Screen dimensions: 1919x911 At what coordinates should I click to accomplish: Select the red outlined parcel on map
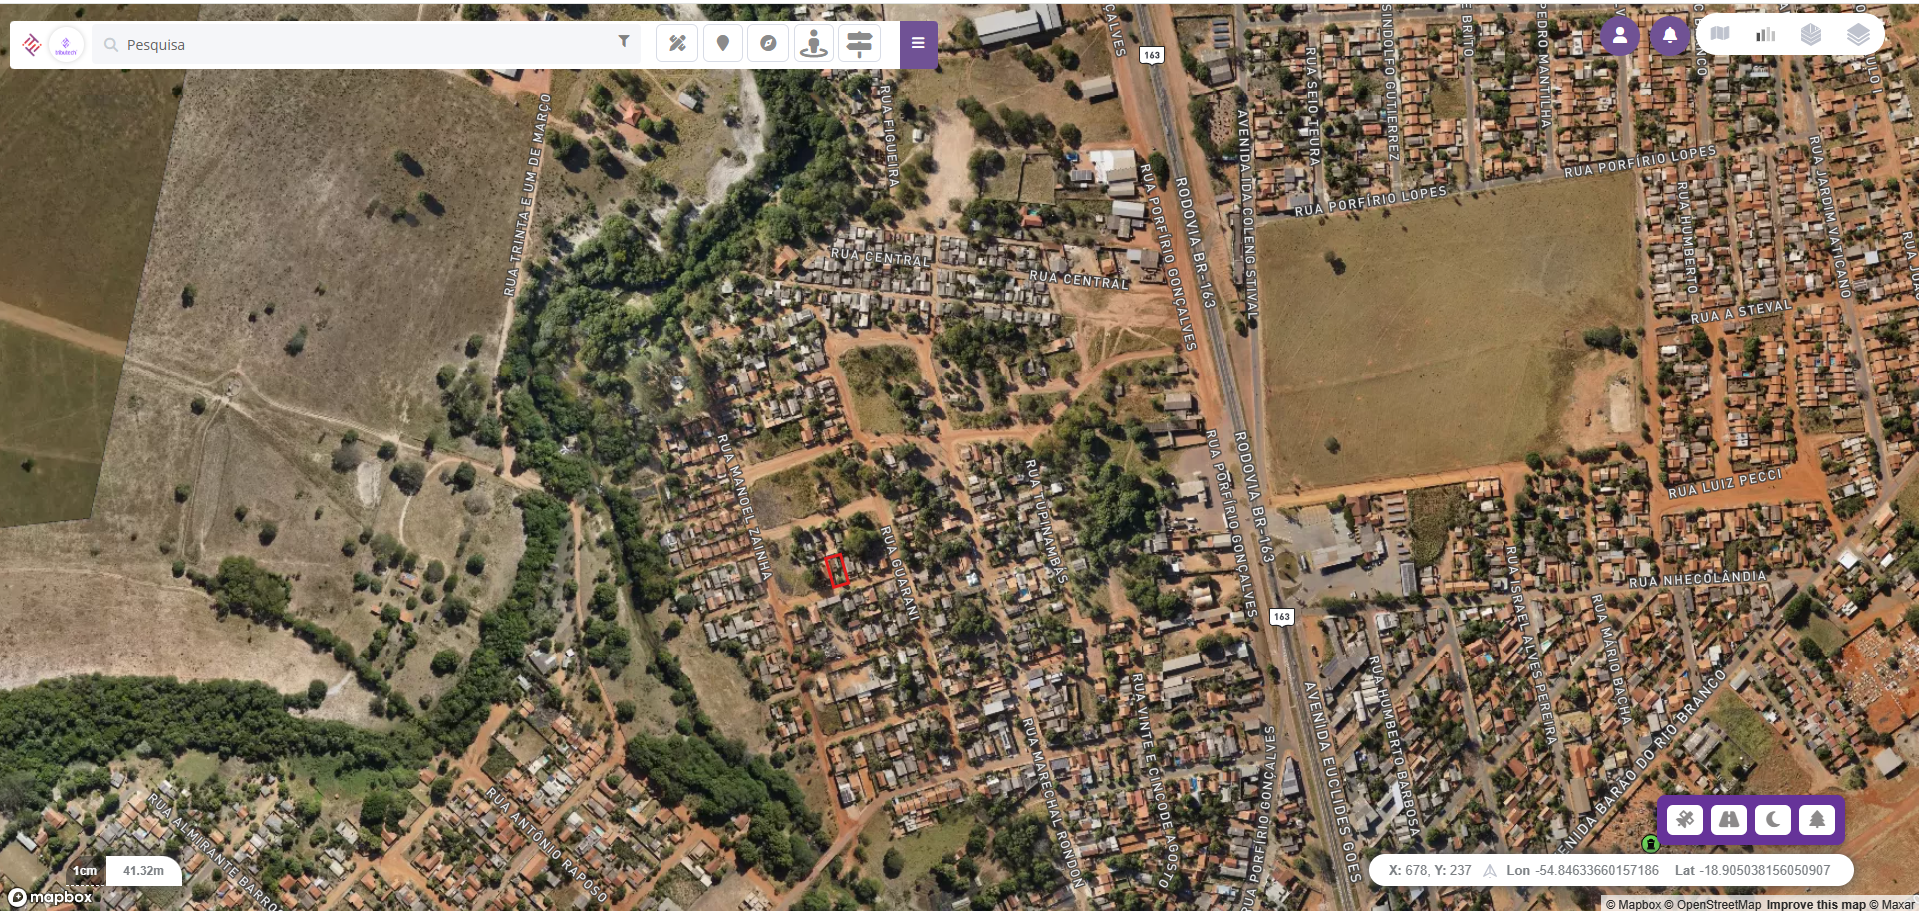[x=837, y=570]
